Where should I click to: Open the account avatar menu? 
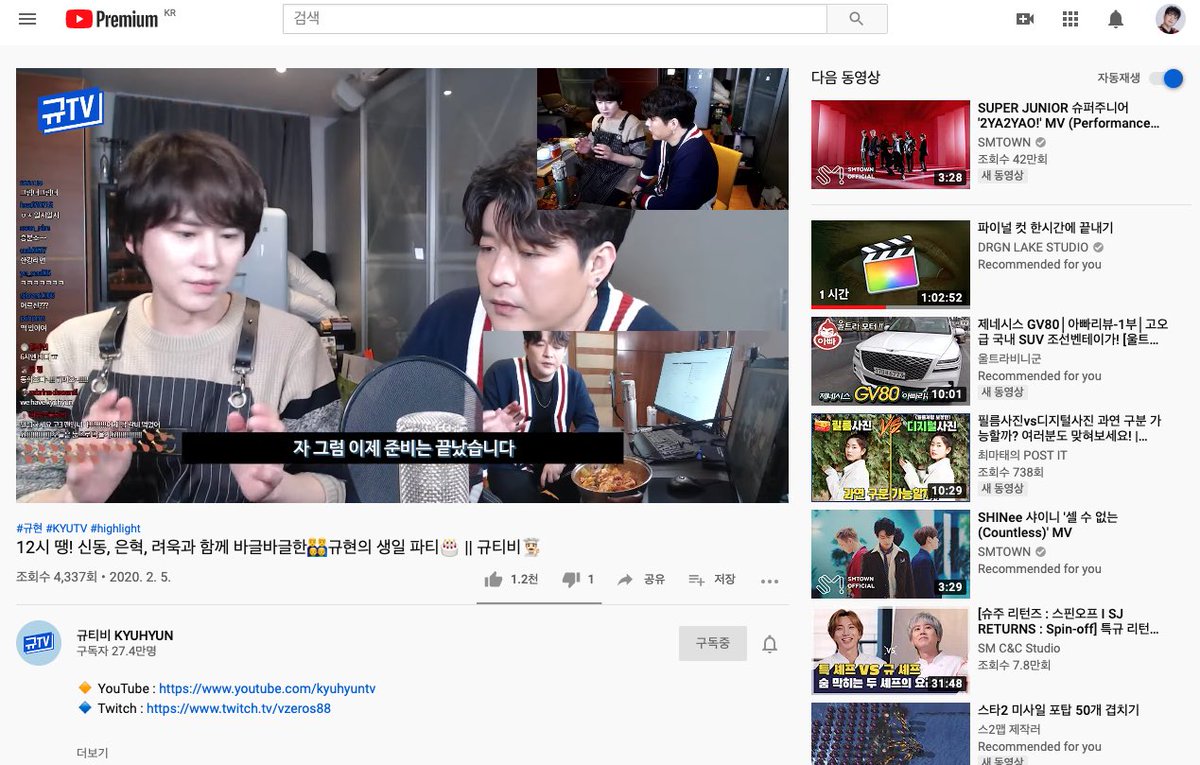pyautogui.click(x=1169, y=19)
